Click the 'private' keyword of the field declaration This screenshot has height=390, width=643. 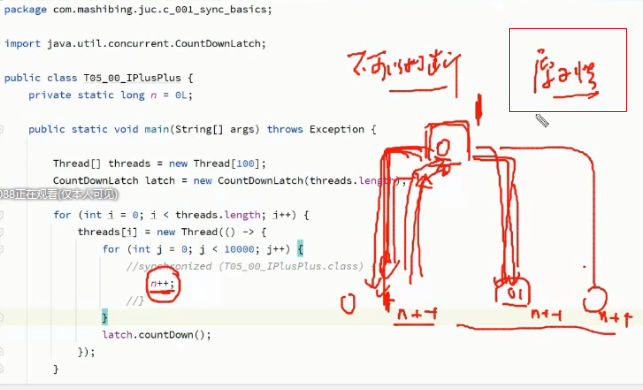pyautogui.click(x=50, y=95)
